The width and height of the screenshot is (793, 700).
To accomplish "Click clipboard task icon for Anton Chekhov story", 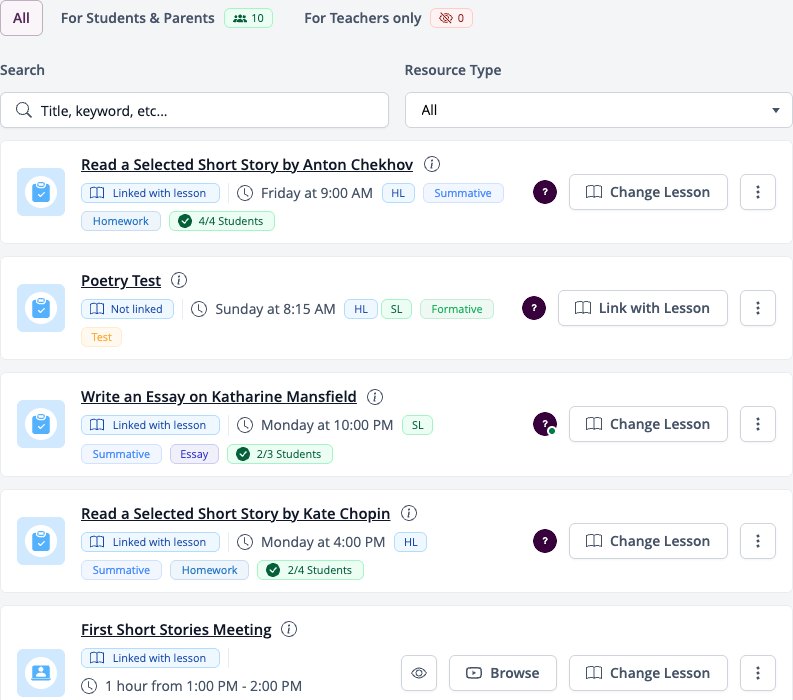I will (41, 192).
